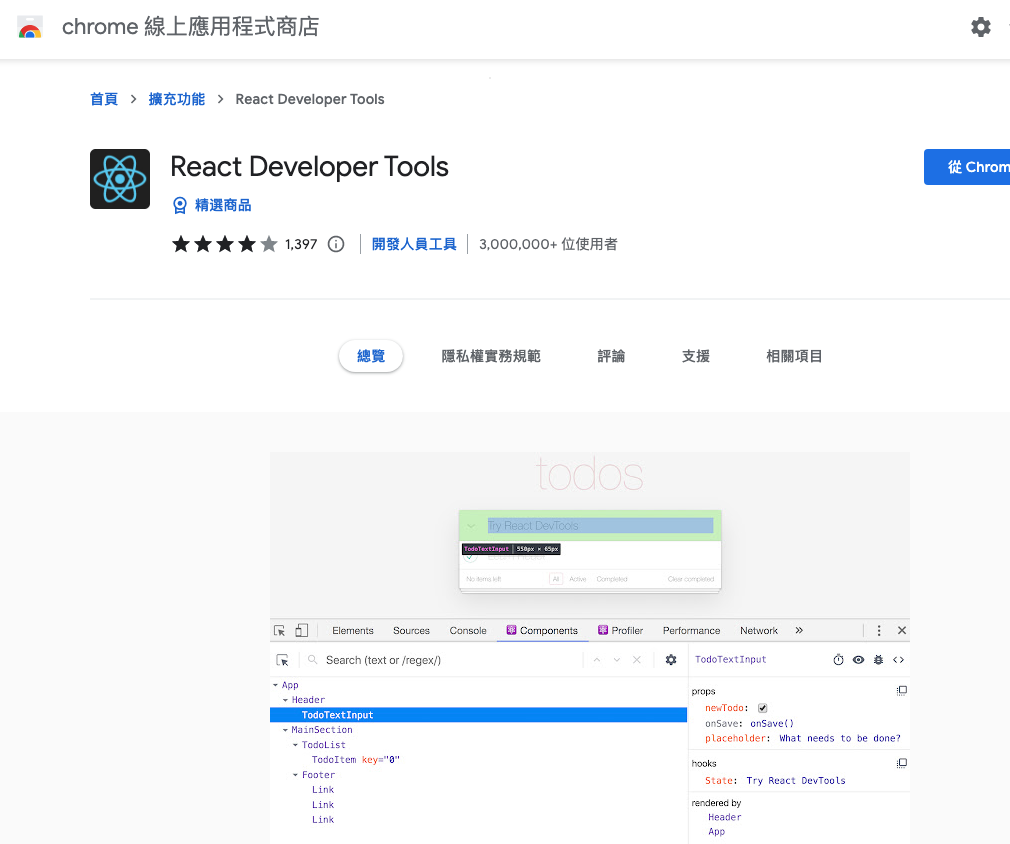Click the rating info icon
The image size is (1010, 844).
click(x=336, y=244)
